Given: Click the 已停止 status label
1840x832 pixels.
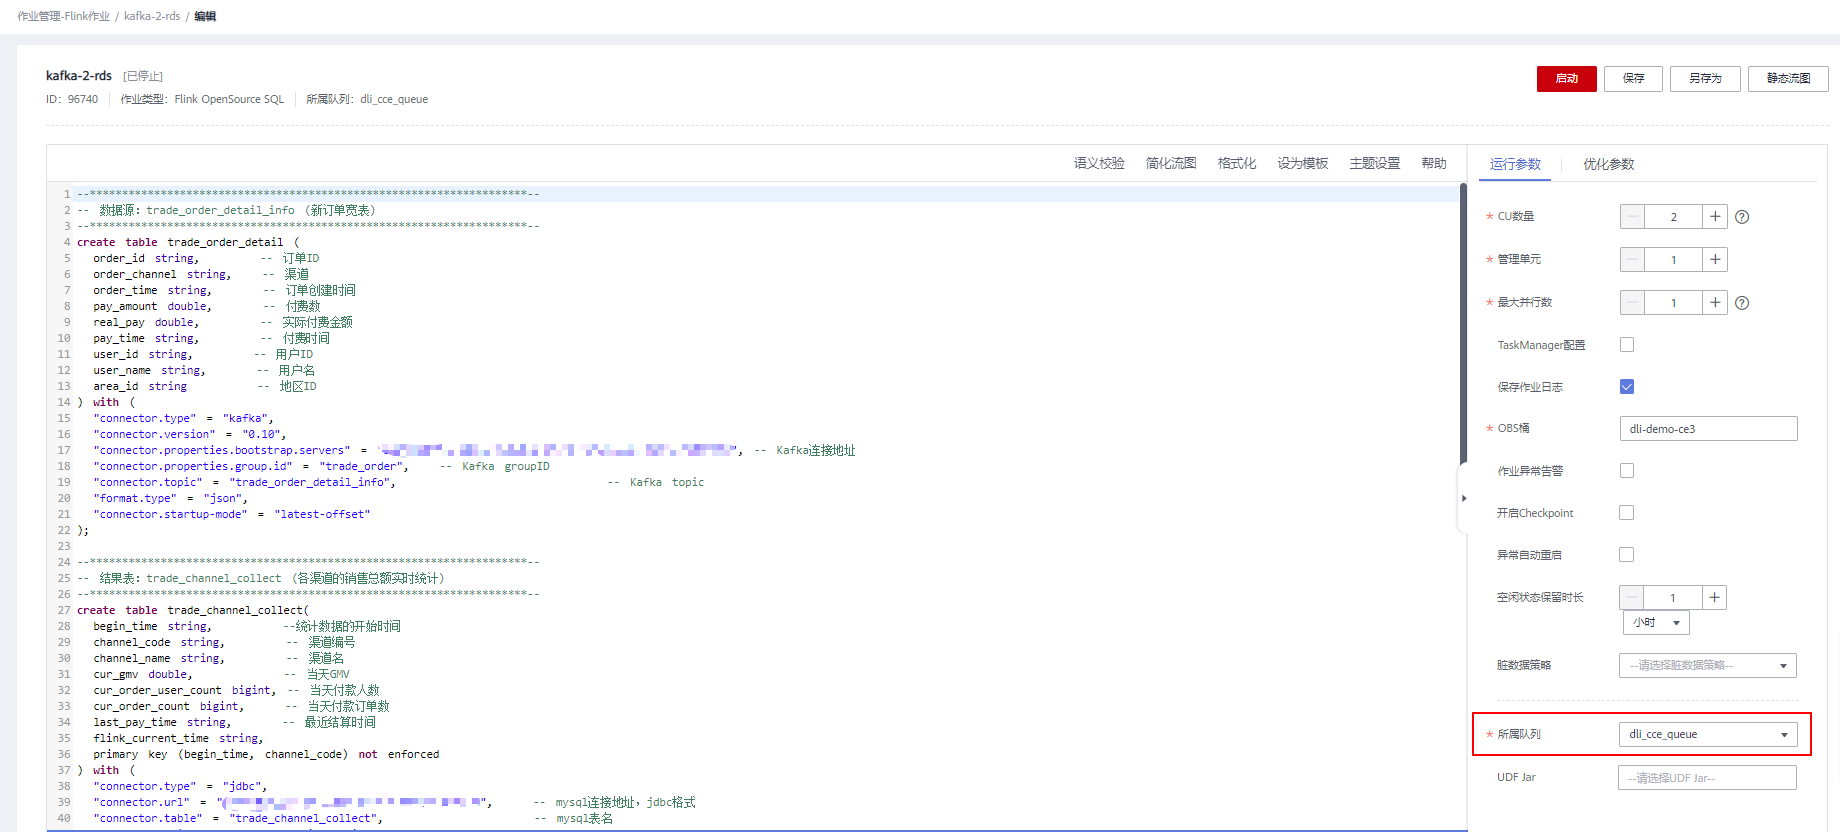Looking at the screenshot, I should tap(142, 76).
